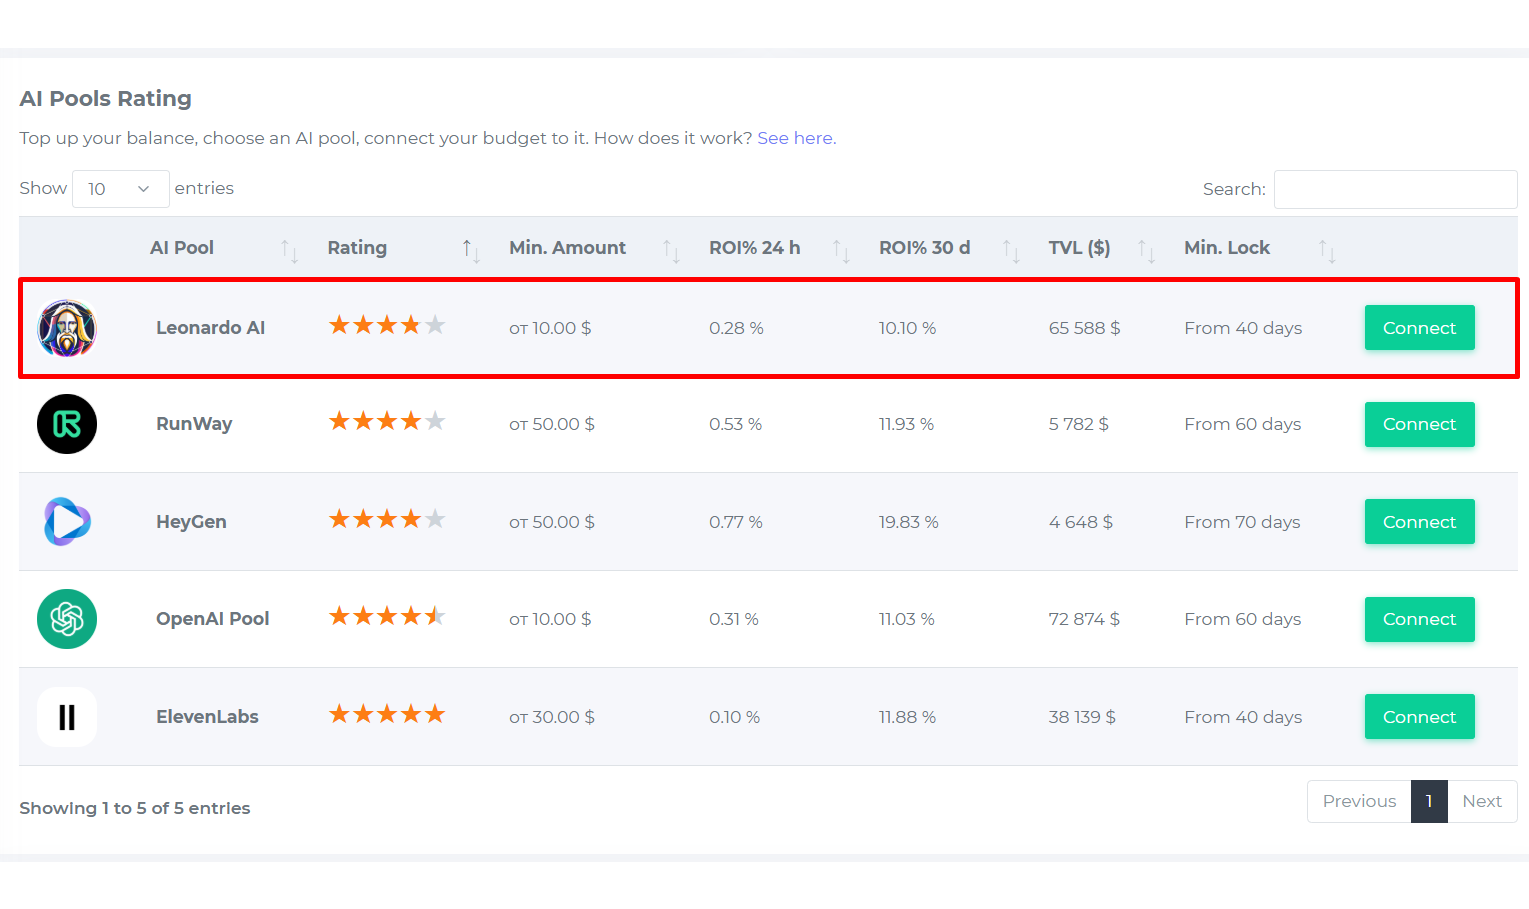1529x909 pixels.
Task: Sort by Rating column arrows
Action: (471, 250)
